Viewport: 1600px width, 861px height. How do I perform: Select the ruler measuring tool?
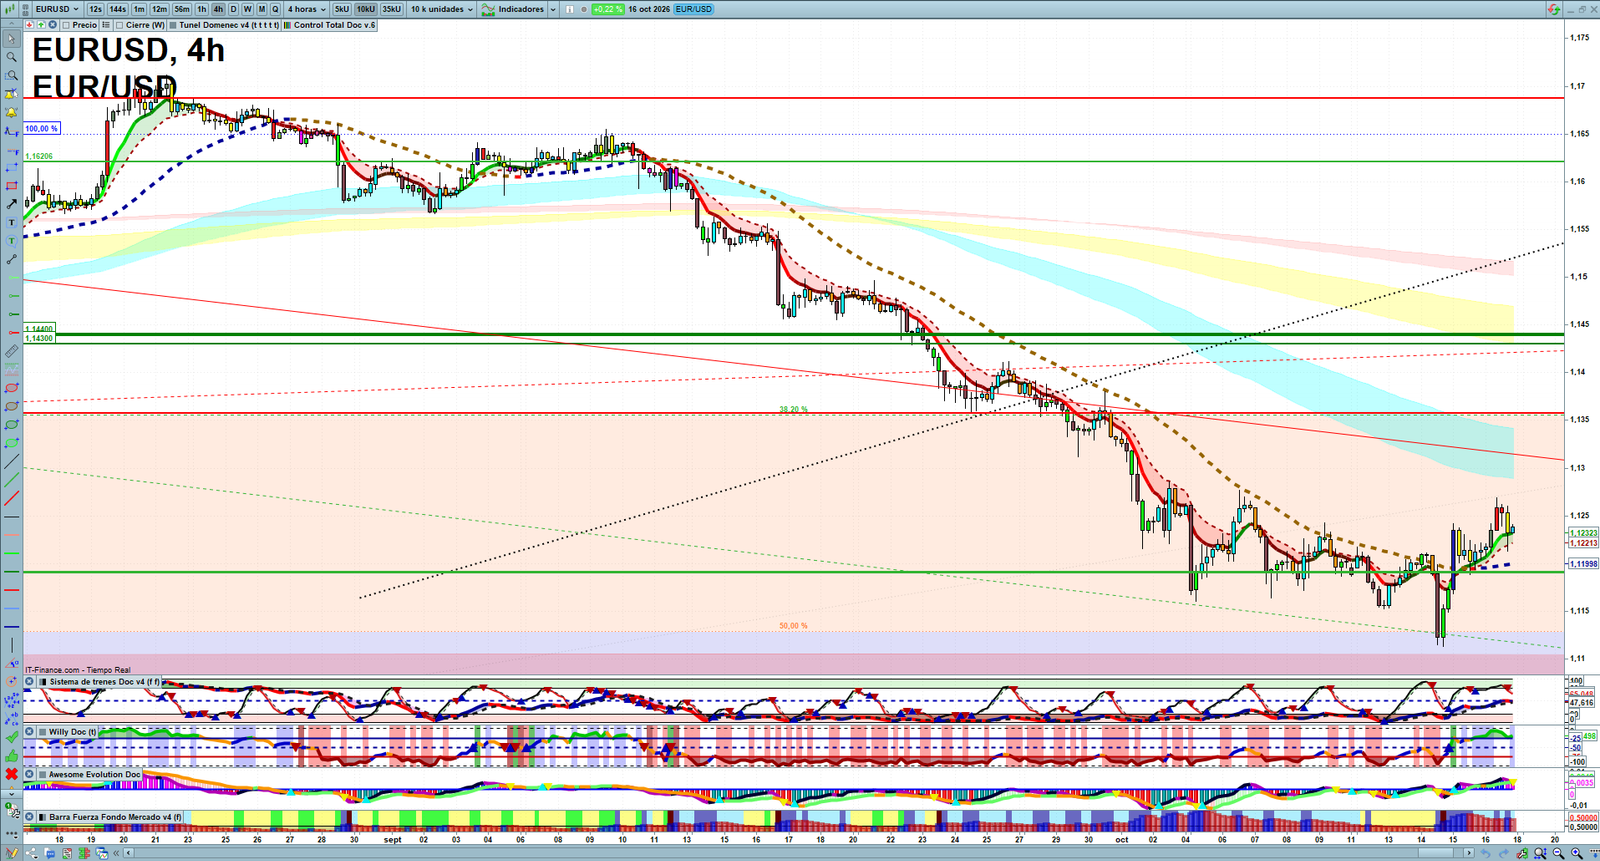coord(12,351)
